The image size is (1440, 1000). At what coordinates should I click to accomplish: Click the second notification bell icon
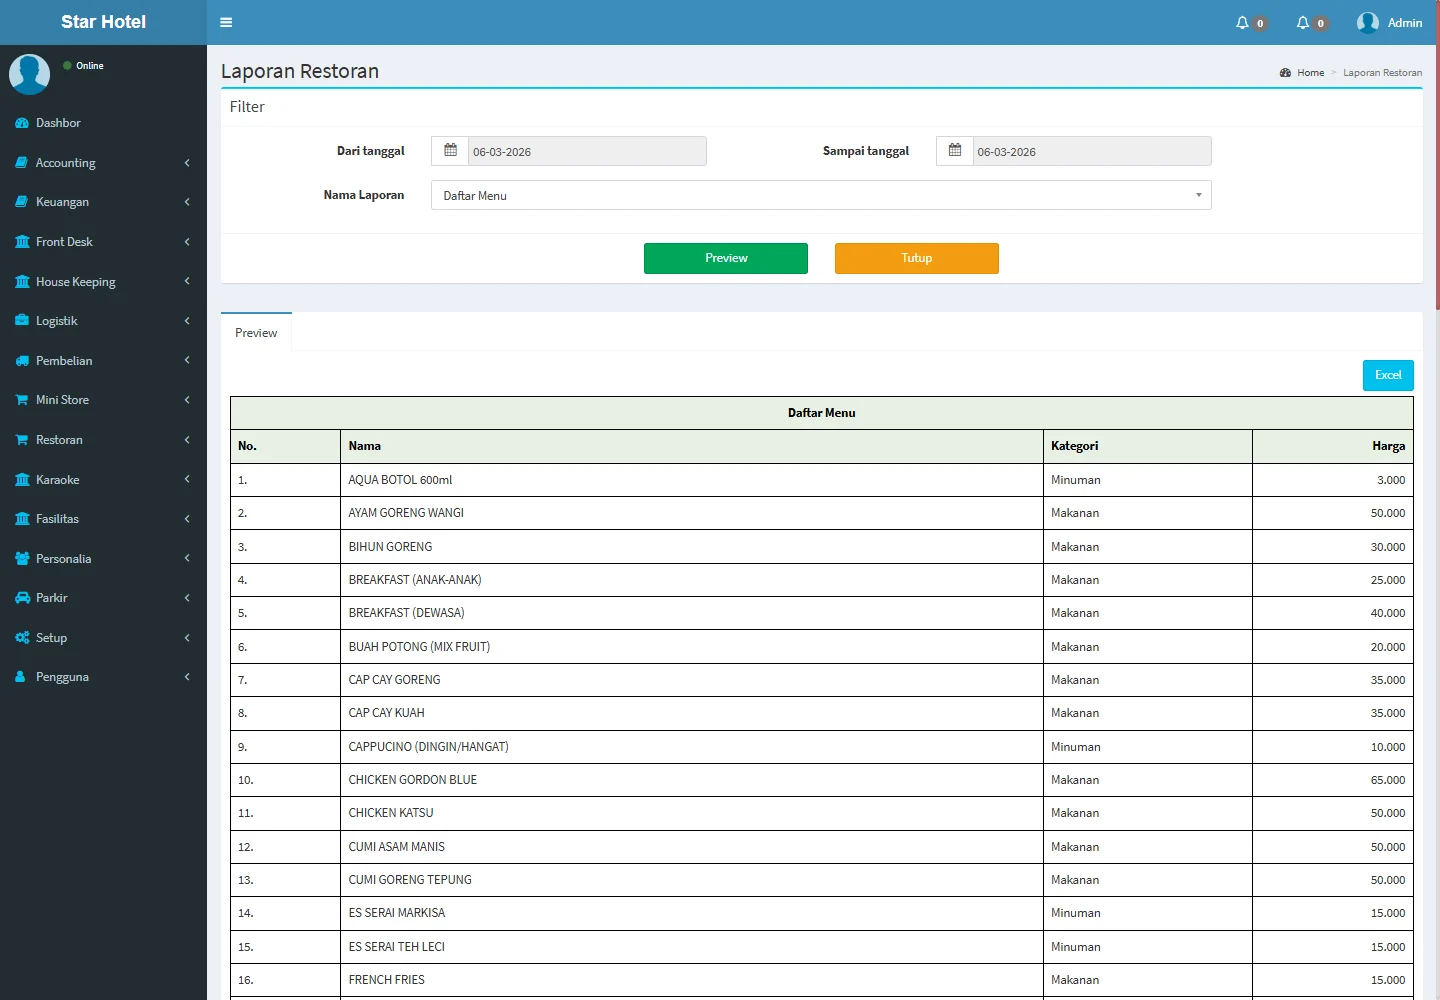pyautogui.click(x=1302, y=22)
